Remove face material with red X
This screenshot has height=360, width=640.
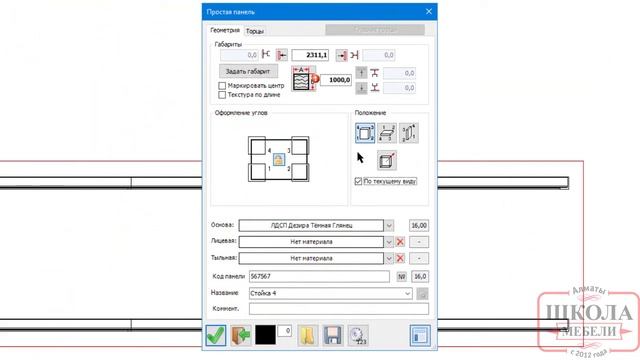click(x=400, y=242)
